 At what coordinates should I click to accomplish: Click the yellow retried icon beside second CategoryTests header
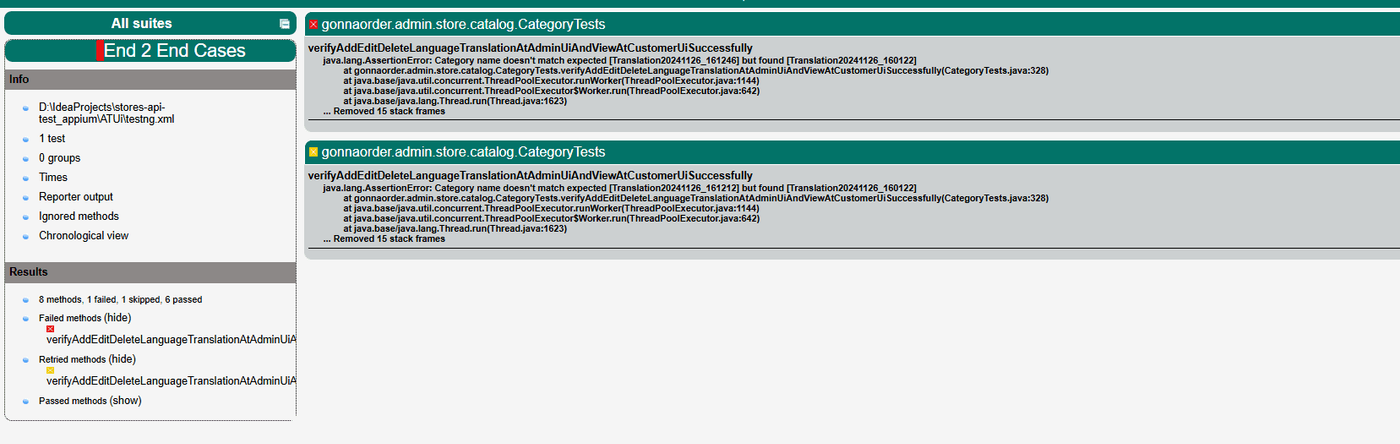pos(313,152)
